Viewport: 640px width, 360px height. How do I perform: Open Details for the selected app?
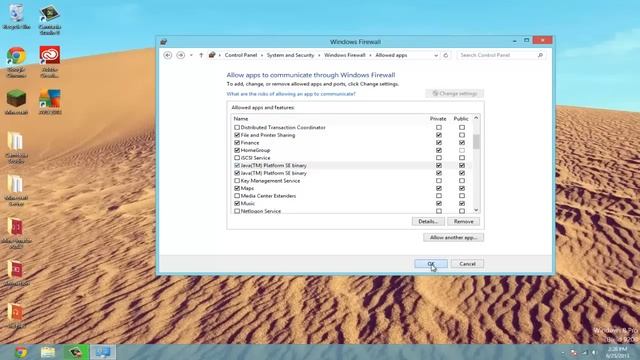[428, 222]
